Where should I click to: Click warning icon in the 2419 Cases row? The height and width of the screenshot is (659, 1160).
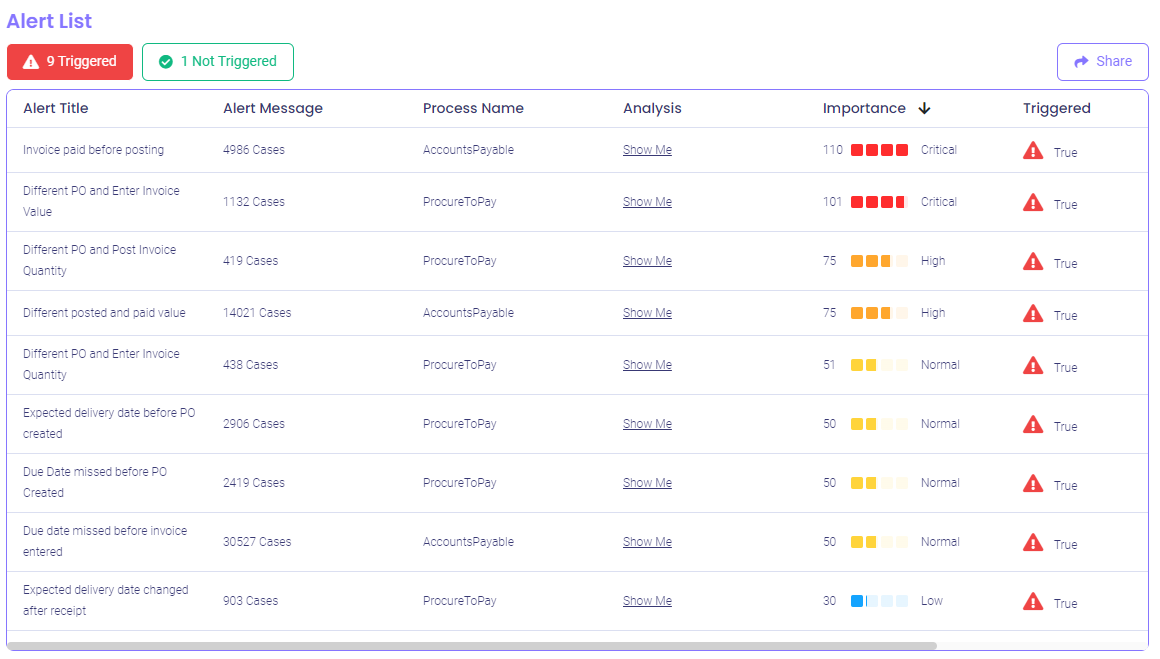click(1033, 484)
